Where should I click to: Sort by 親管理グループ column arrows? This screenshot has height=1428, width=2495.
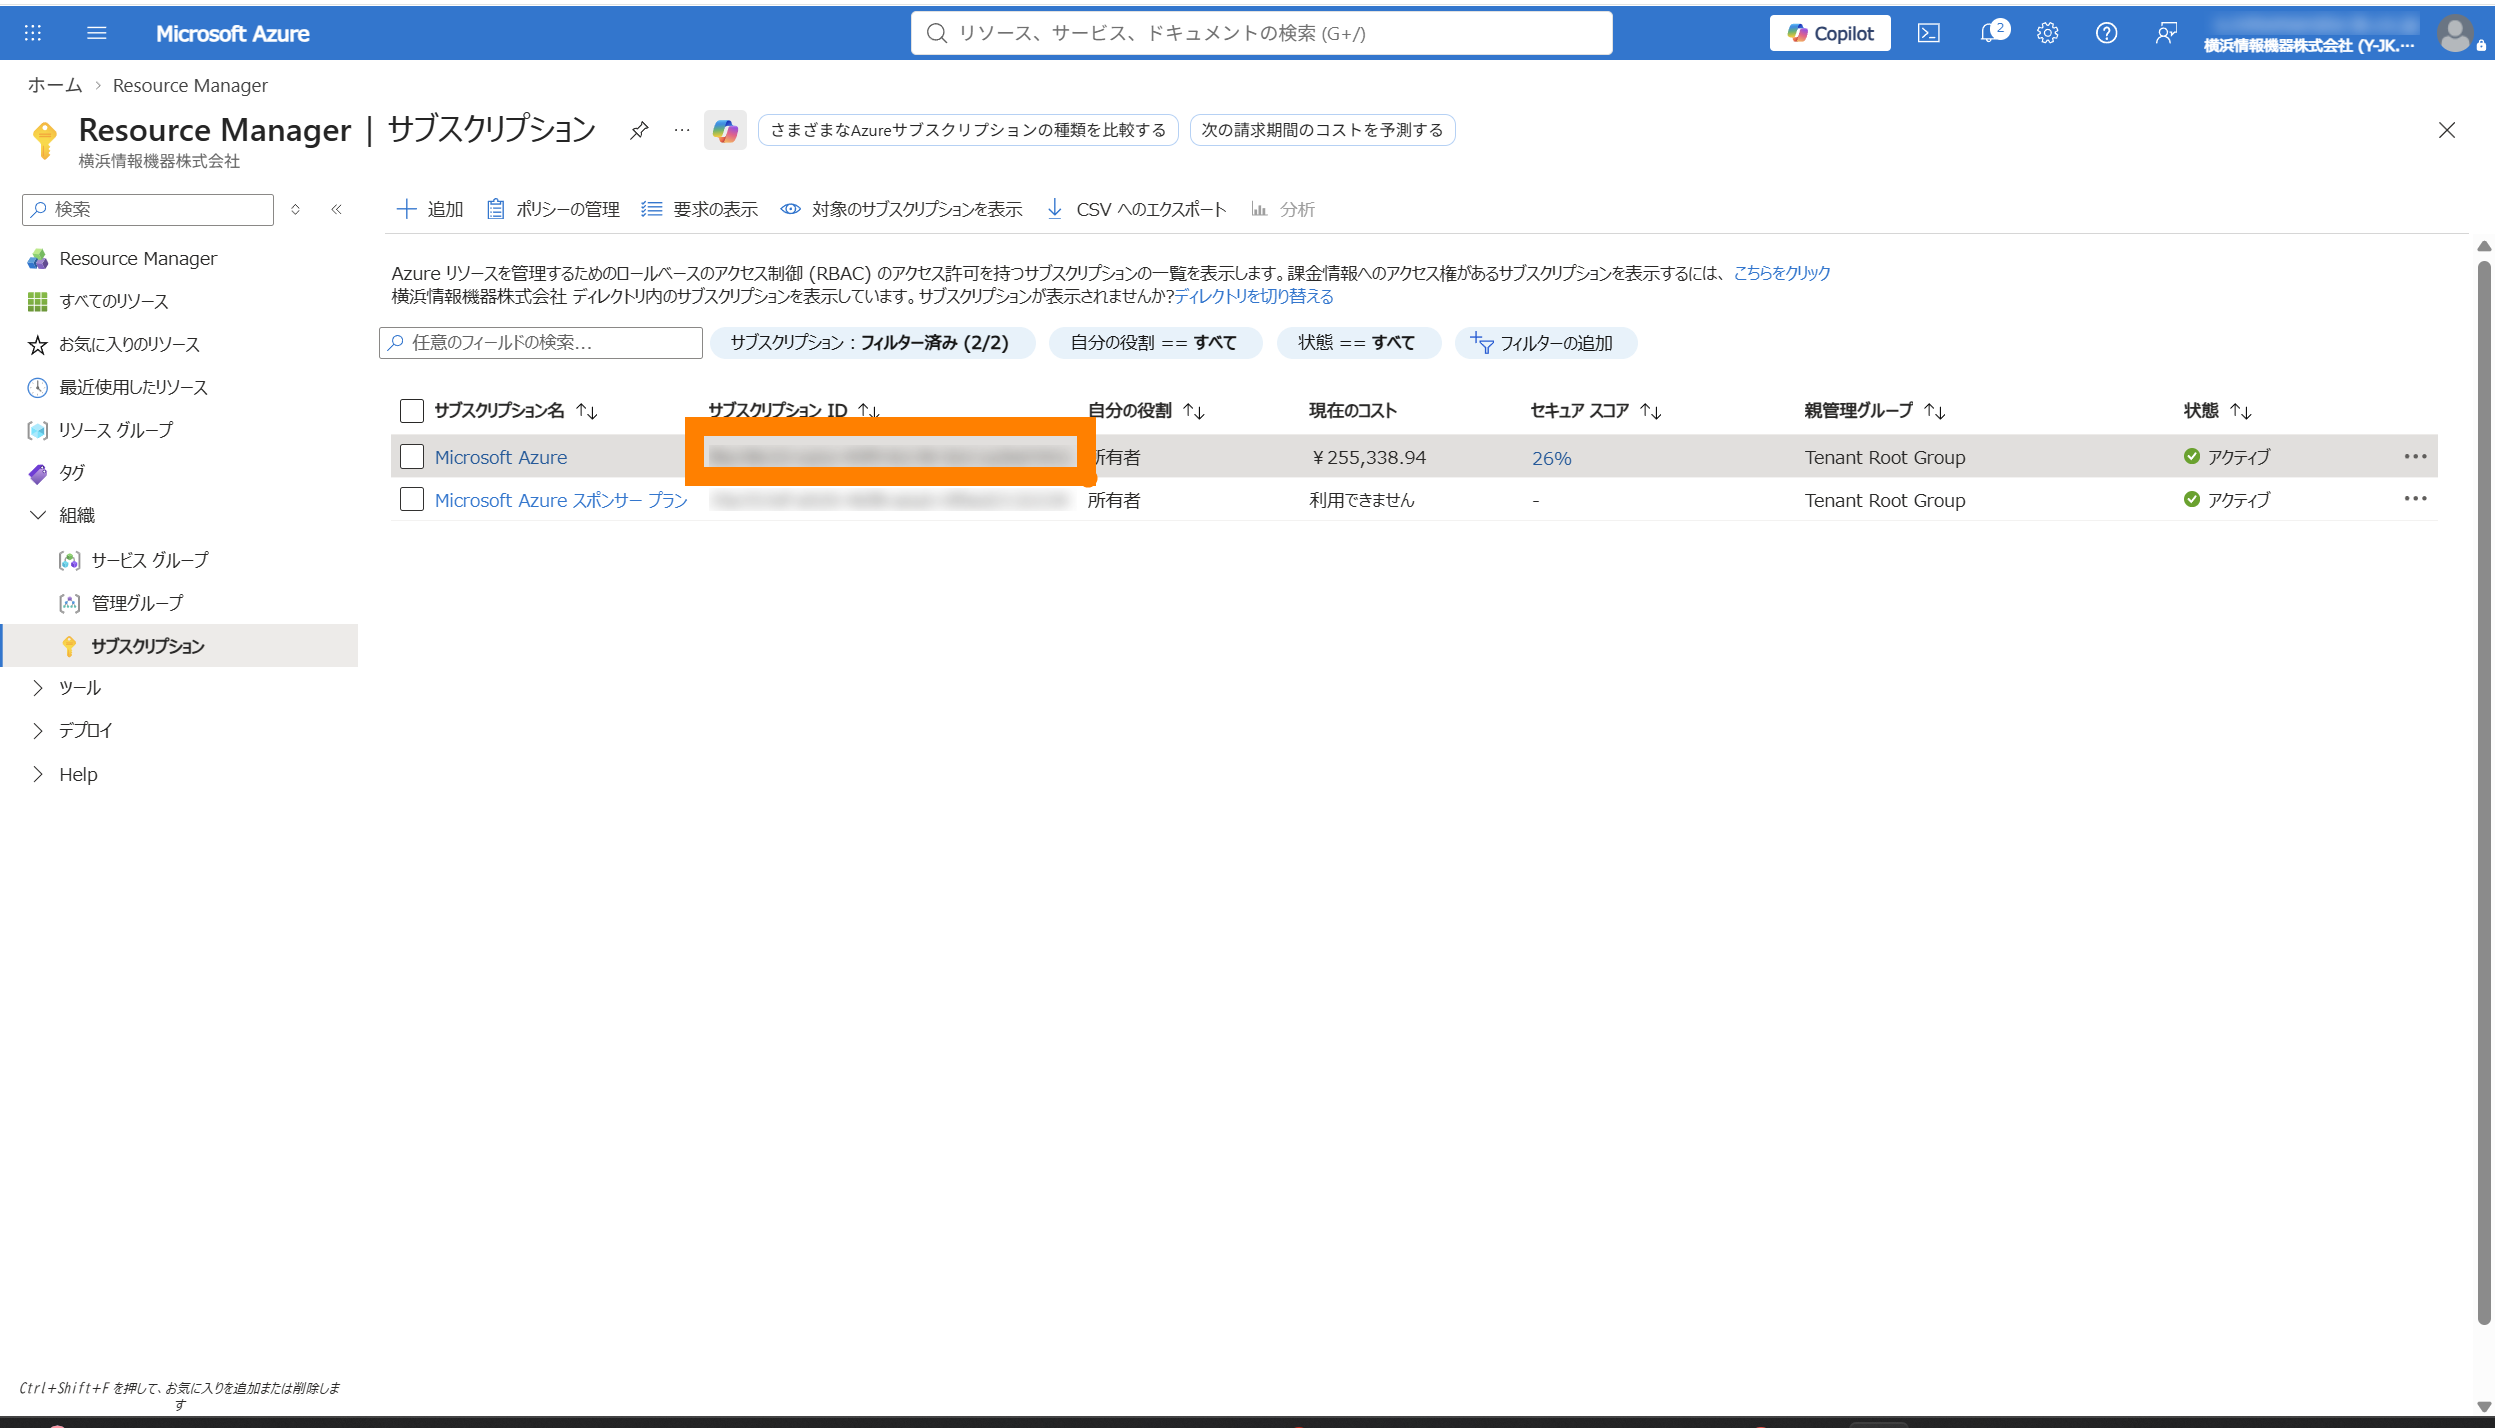1935,411
